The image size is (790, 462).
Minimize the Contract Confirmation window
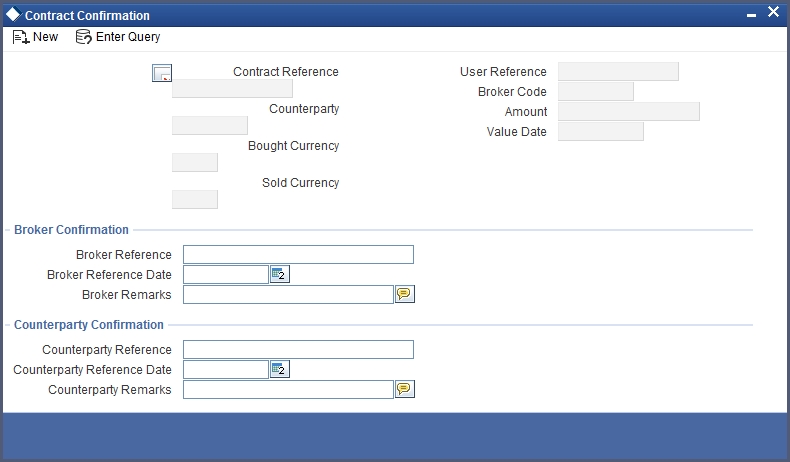(751, 16)
